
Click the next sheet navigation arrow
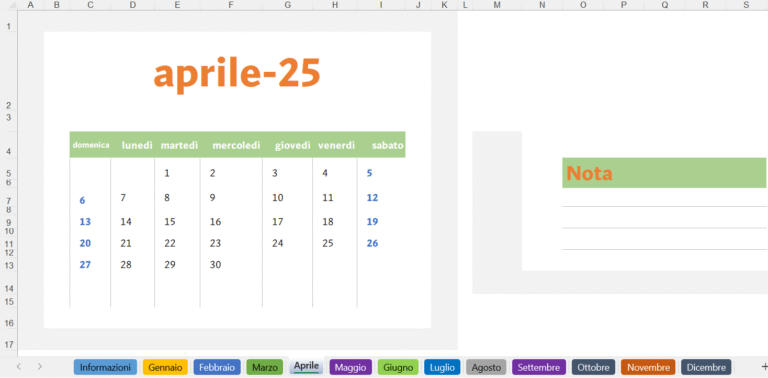pyautogui.click(x=40, y=367)
